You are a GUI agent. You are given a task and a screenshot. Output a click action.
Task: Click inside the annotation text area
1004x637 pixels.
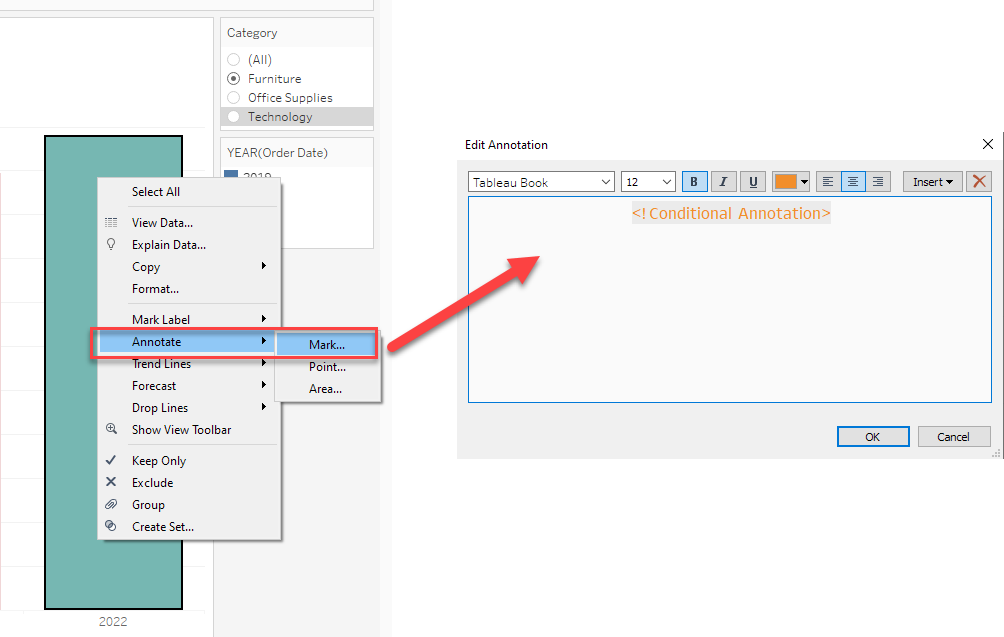pyautogui.click(x=729, y=310)
